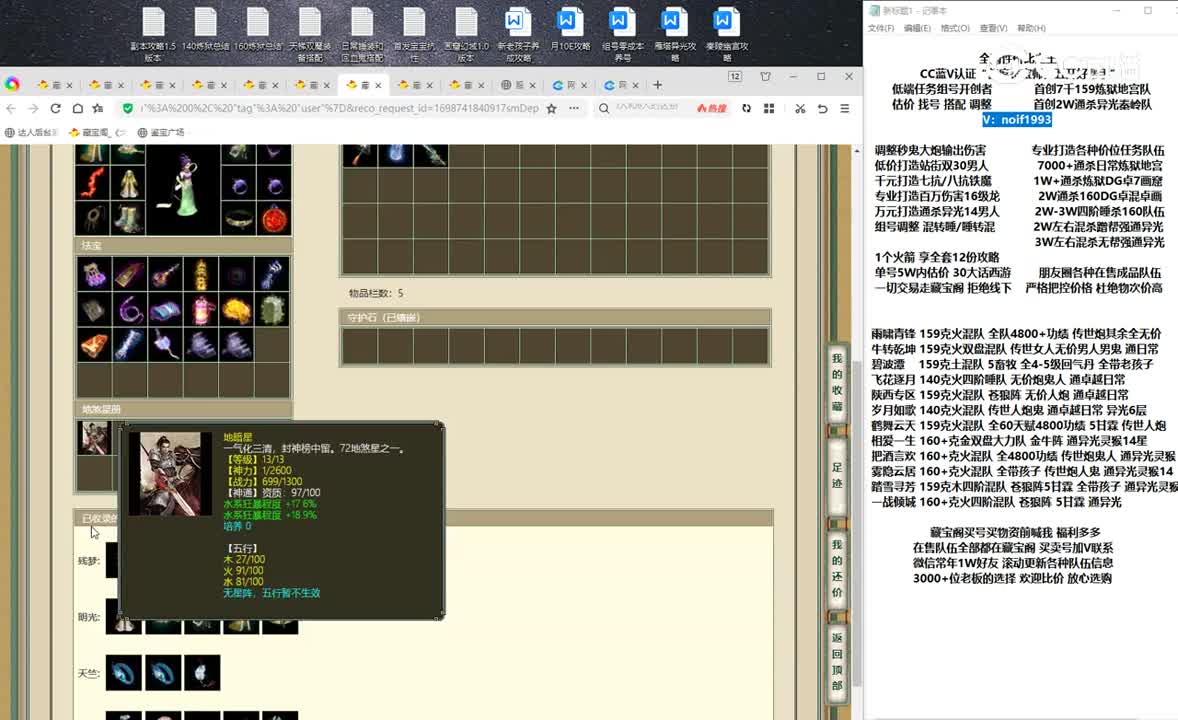The width and height of the screenshot is (1178, 720).
Task: Open the 雁塔异光攻略 WPS document
Action: (x=675, y=35)
